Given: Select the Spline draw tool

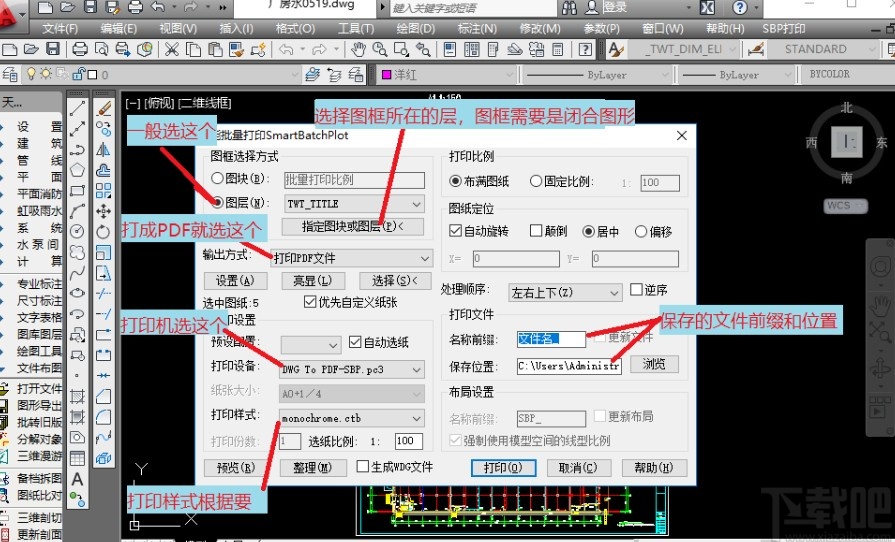Looking at the screenshot, I should (x=78, y=273).
